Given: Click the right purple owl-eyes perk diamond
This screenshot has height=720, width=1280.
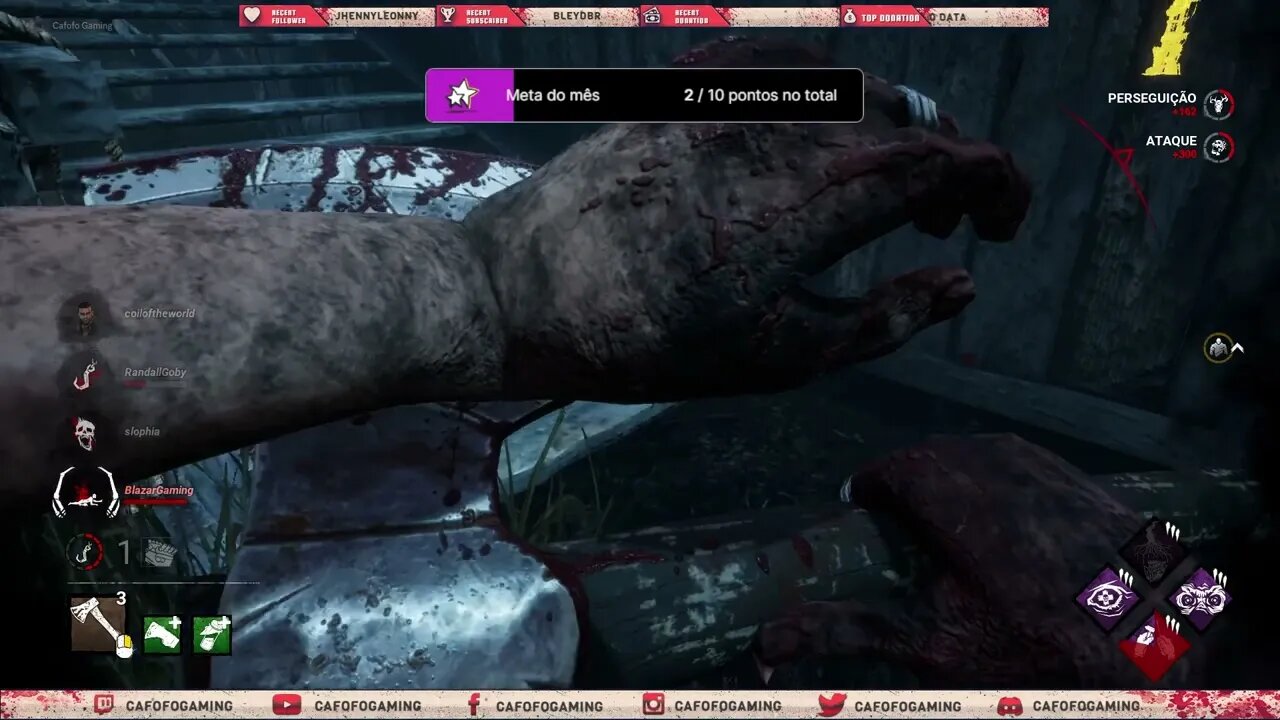Looking at the screenshot, I should [1199, 598].
